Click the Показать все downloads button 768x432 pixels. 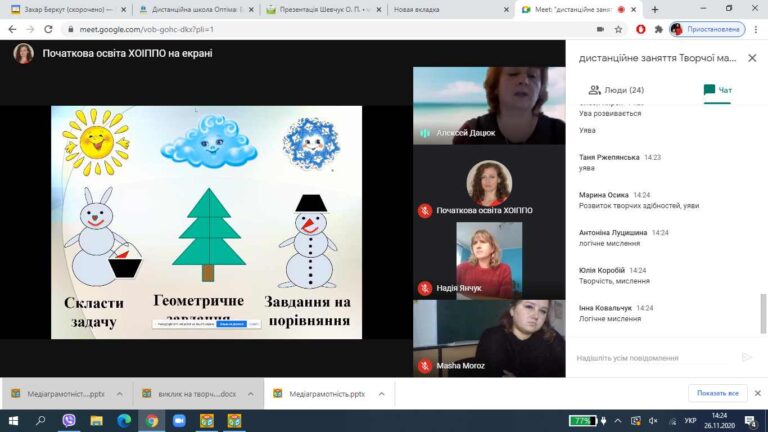(x=718, y=393)
